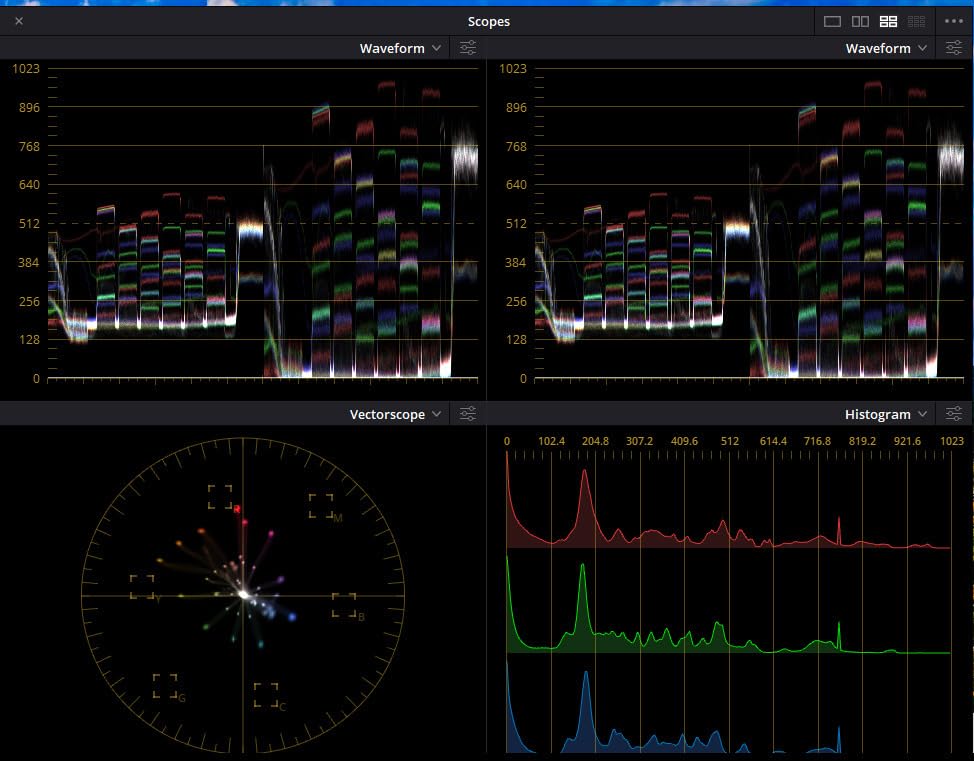This screenshot has width=974, height=761.
Task: Close the Scopes window
Action: pos(19,21)
